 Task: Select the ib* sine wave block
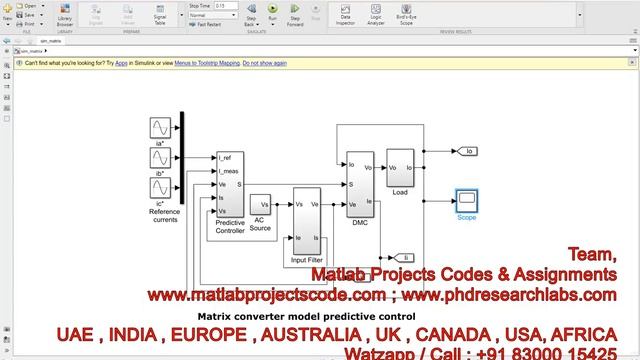(160, 158)
